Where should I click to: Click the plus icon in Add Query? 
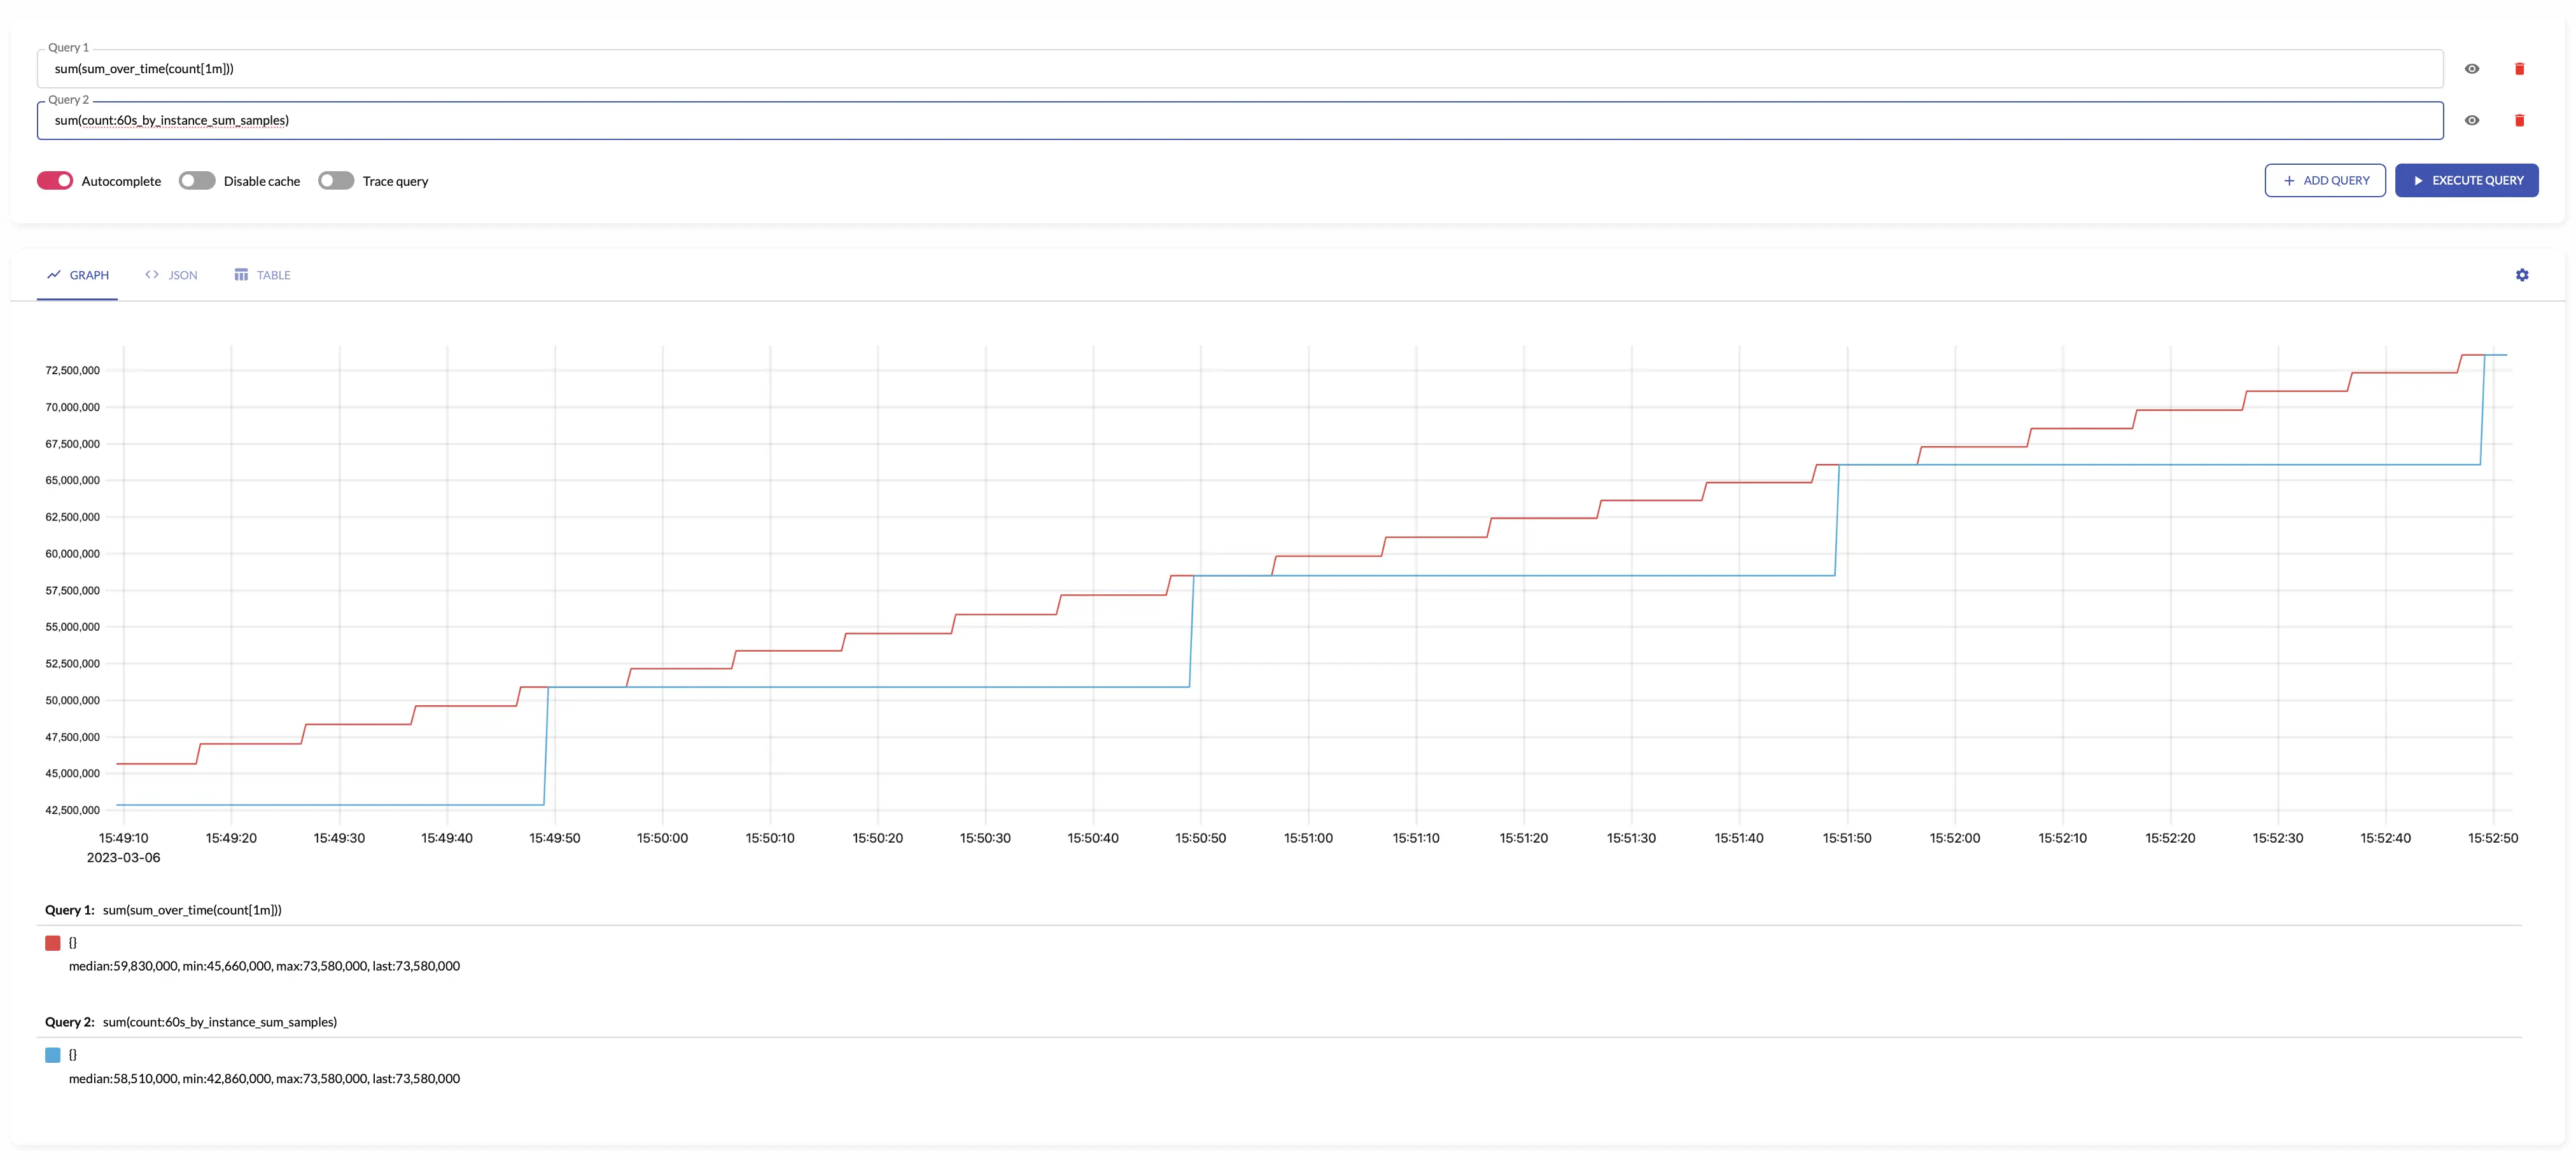[x=2289, y=181]
